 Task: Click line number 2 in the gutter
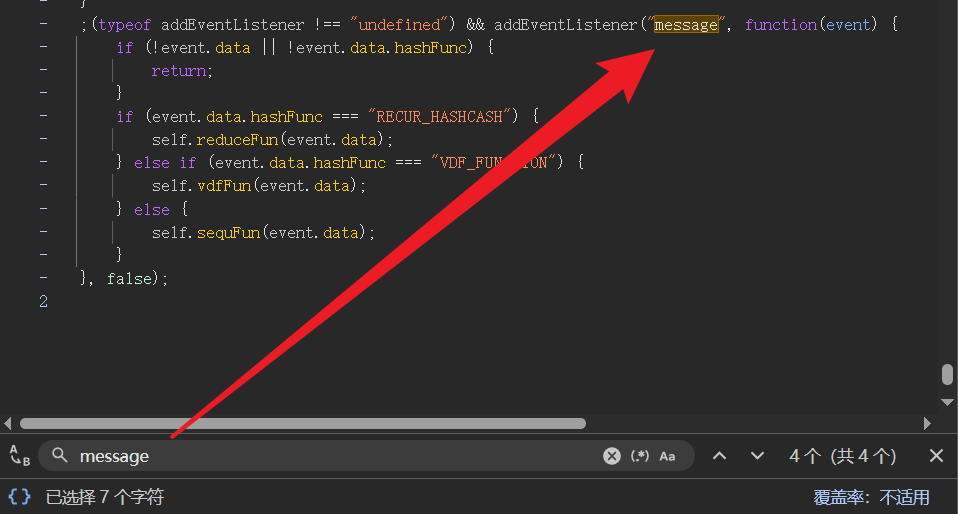coord(43,301)
